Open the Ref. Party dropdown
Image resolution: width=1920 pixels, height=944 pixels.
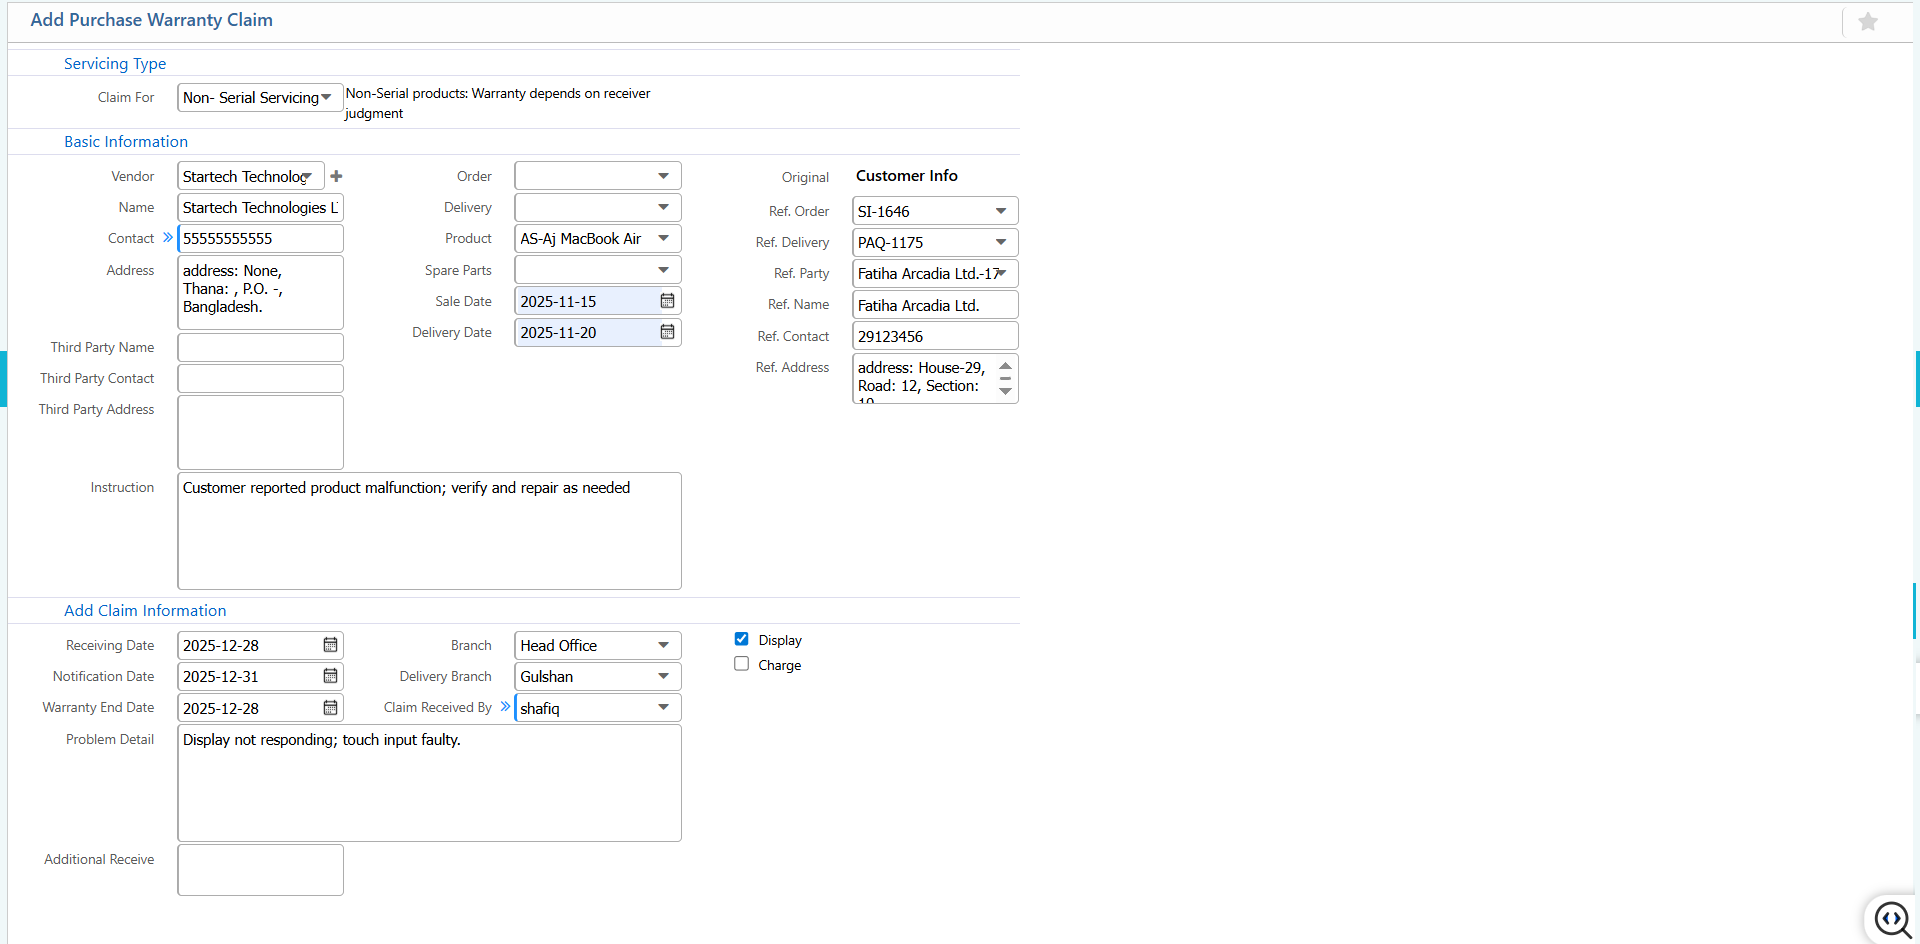point(1003,273)
